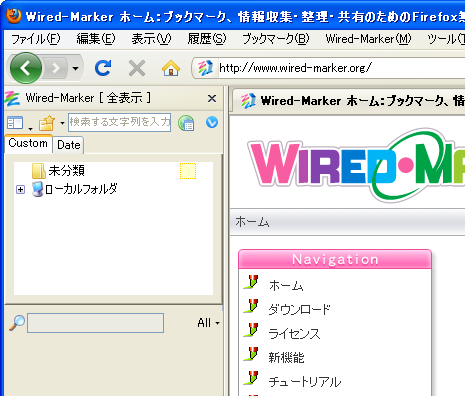This screenshot has height=396, width=465.
Task: Open the back/forward history dropdown arrow
Action: coord(76,69)
